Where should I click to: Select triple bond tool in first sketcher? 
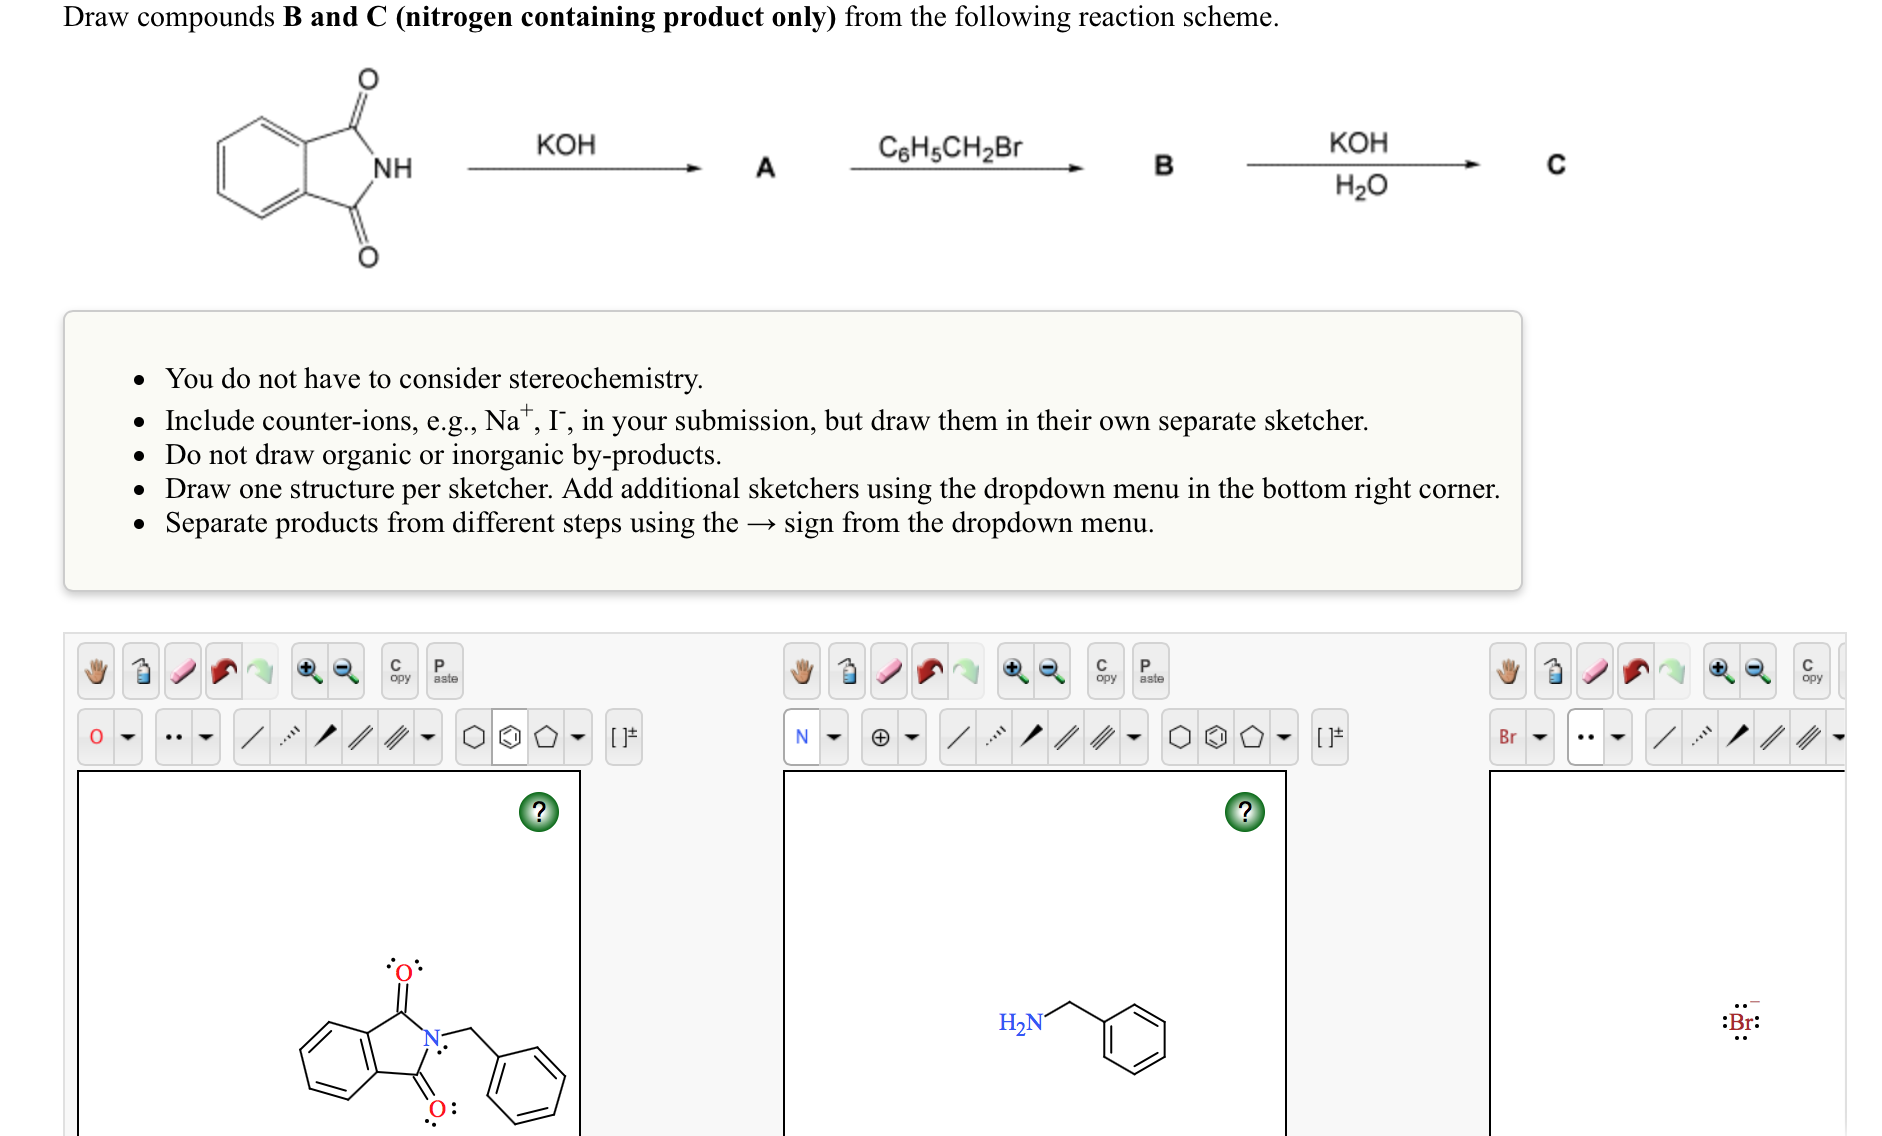397,737
